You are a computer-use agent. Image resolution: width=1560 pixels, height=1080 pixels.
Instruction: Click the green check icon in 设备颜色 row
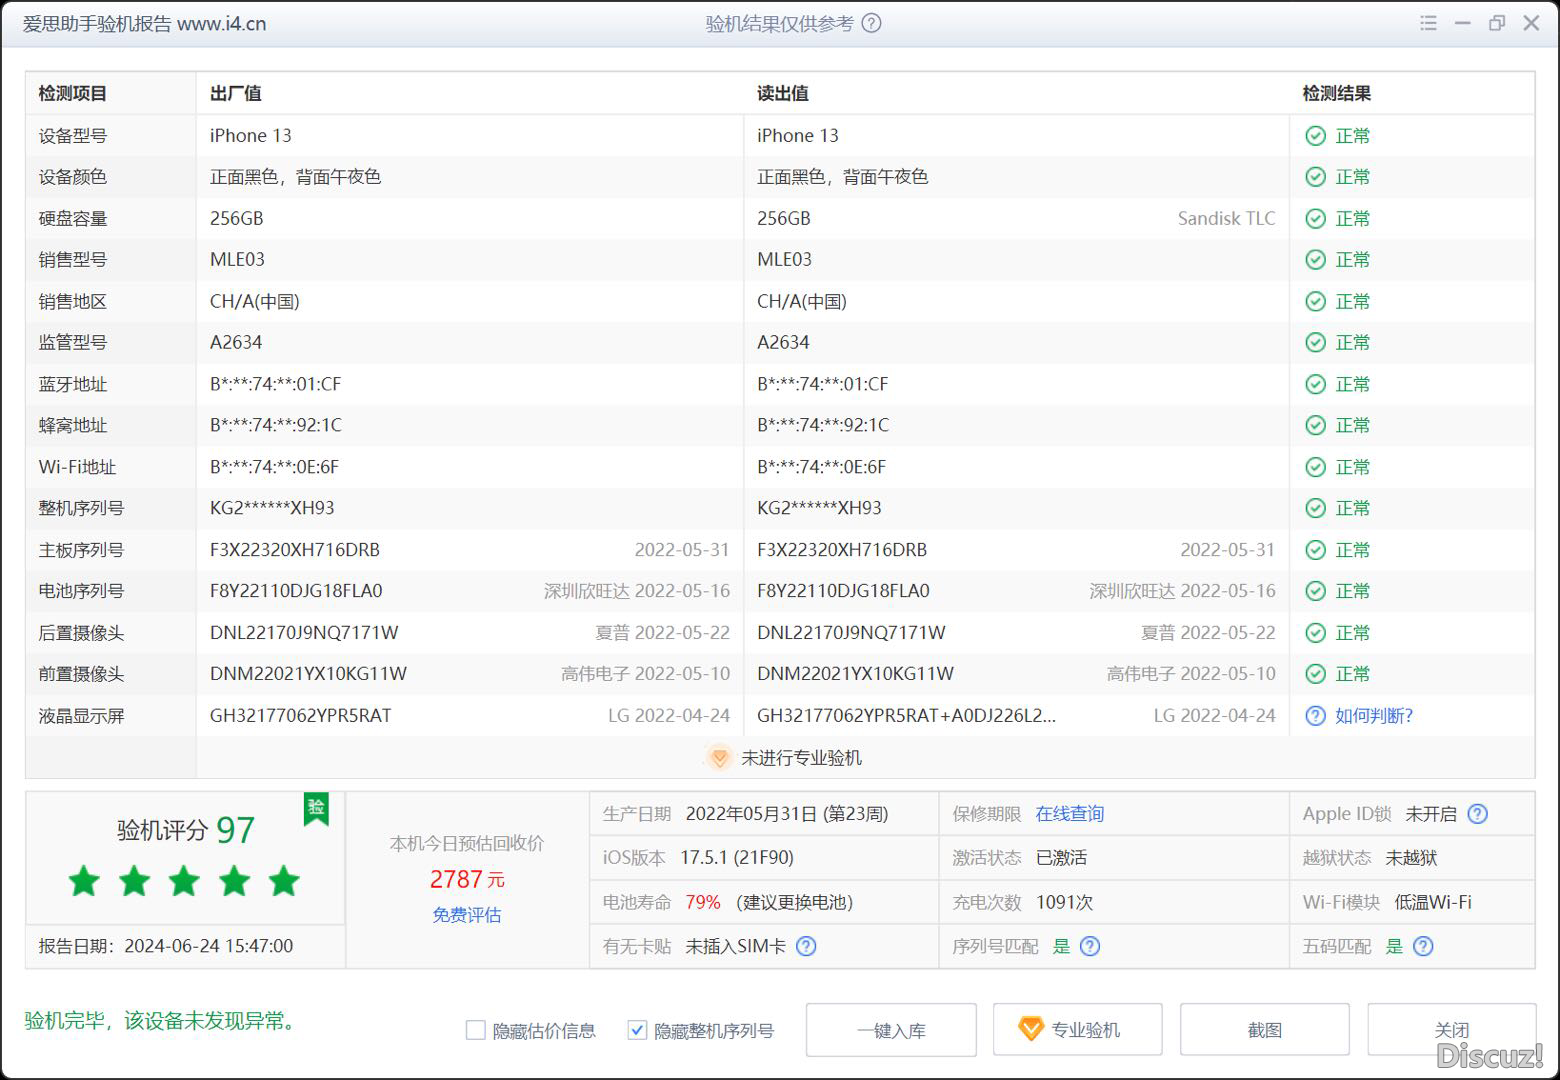coord(1315,177)
